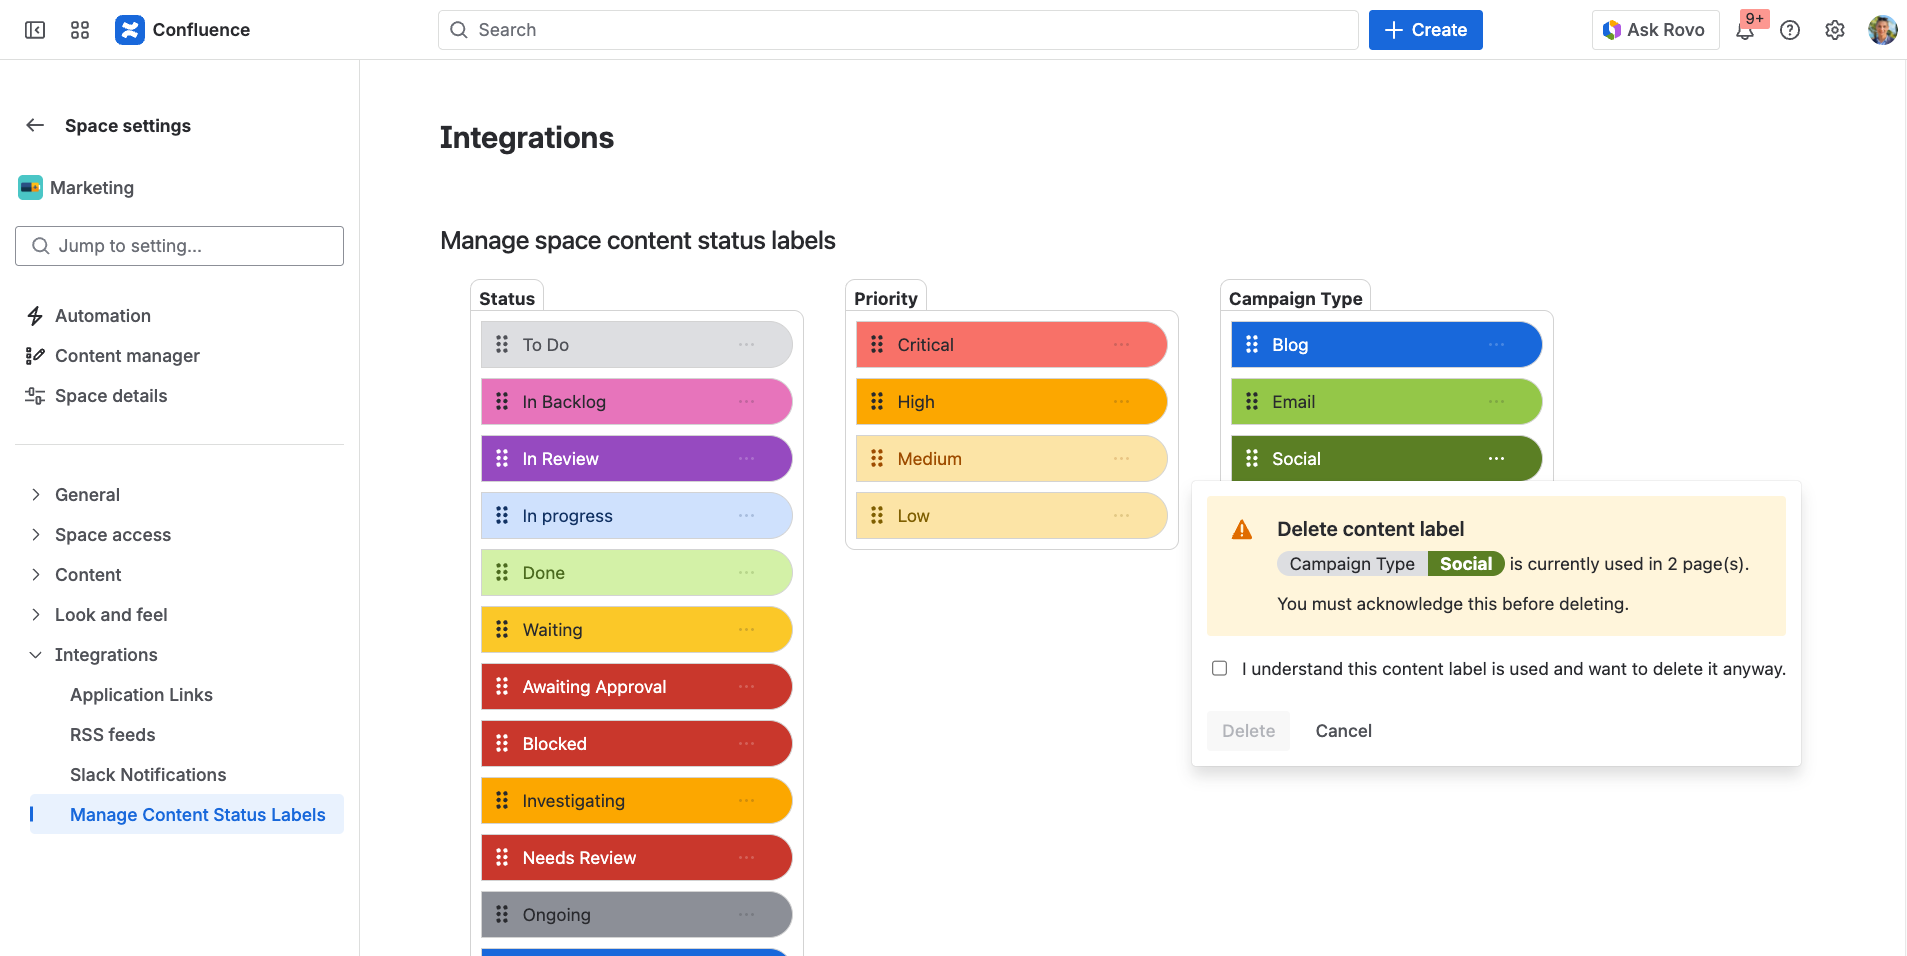
Task: Open Ask Rovo assistant
Action: coord(1655,30)
